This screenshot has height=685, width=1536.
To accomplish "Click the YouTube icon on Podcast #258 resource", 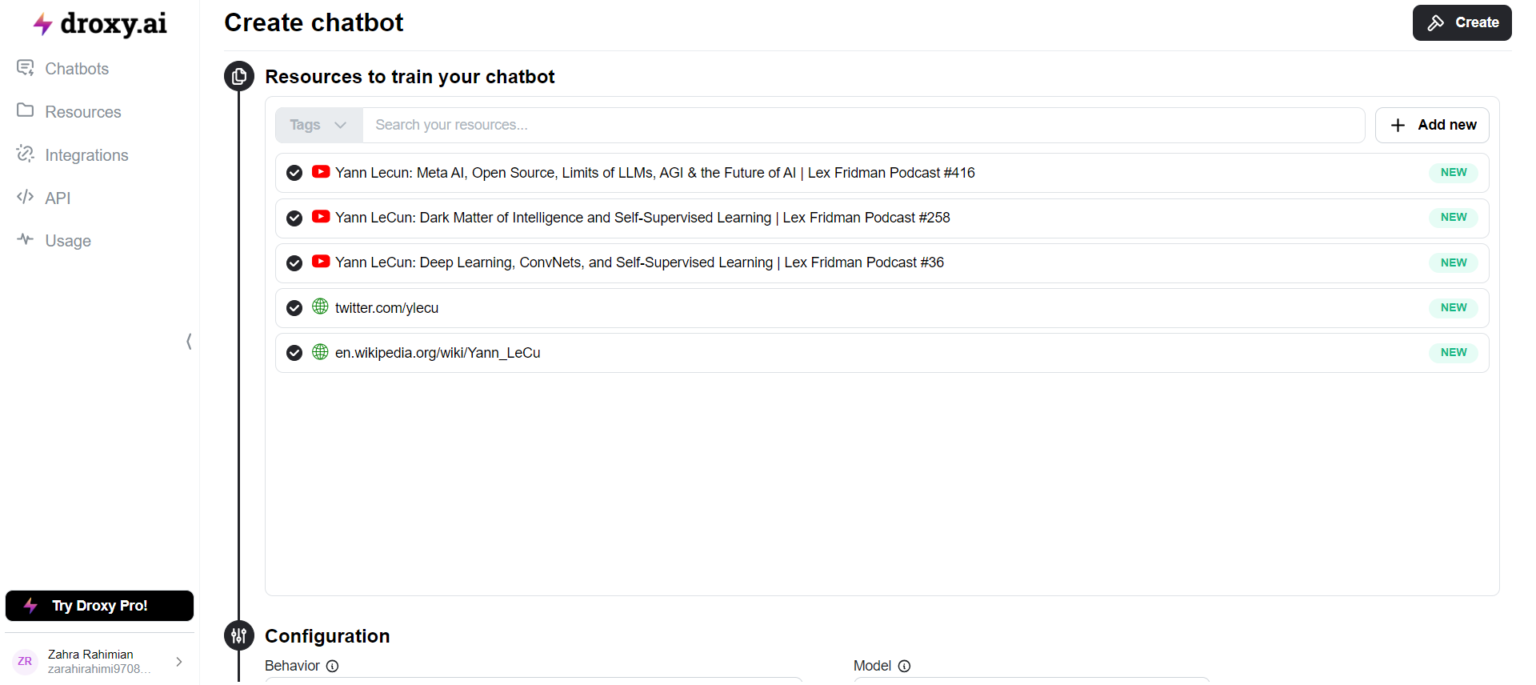I will [320, 217].
